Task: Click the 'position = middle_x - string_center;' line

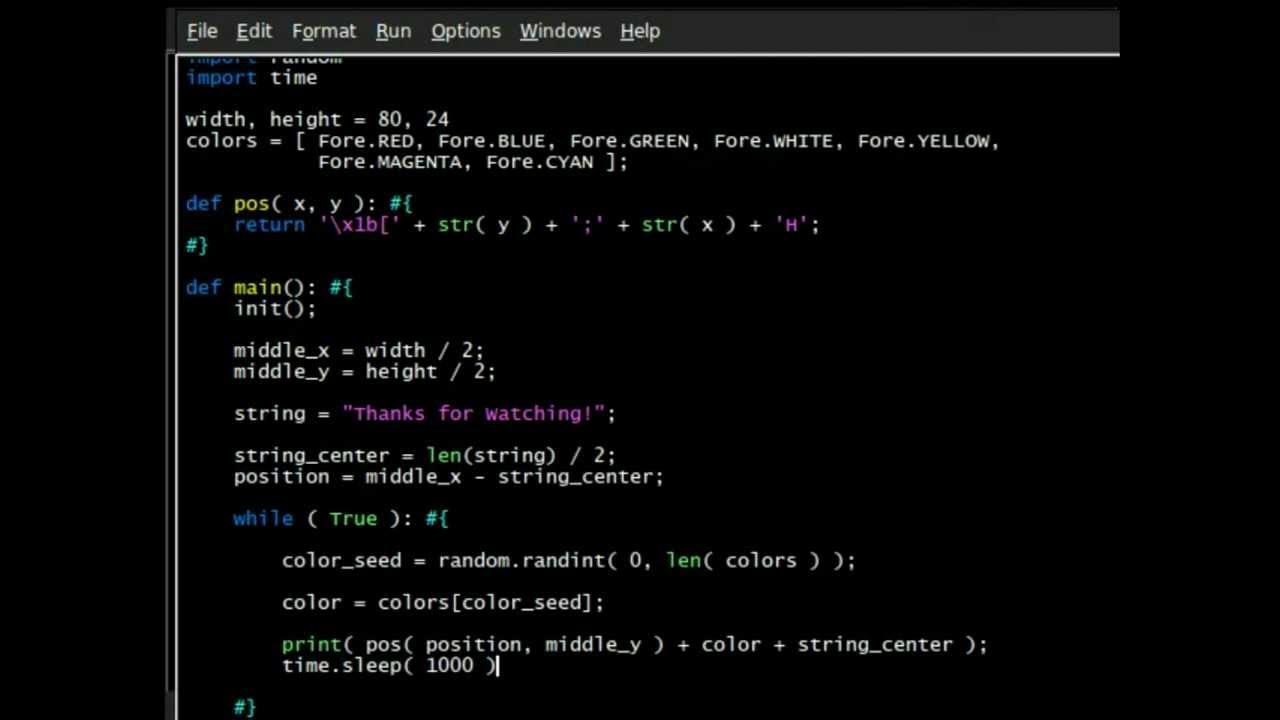Action: [x=448, y=477]
